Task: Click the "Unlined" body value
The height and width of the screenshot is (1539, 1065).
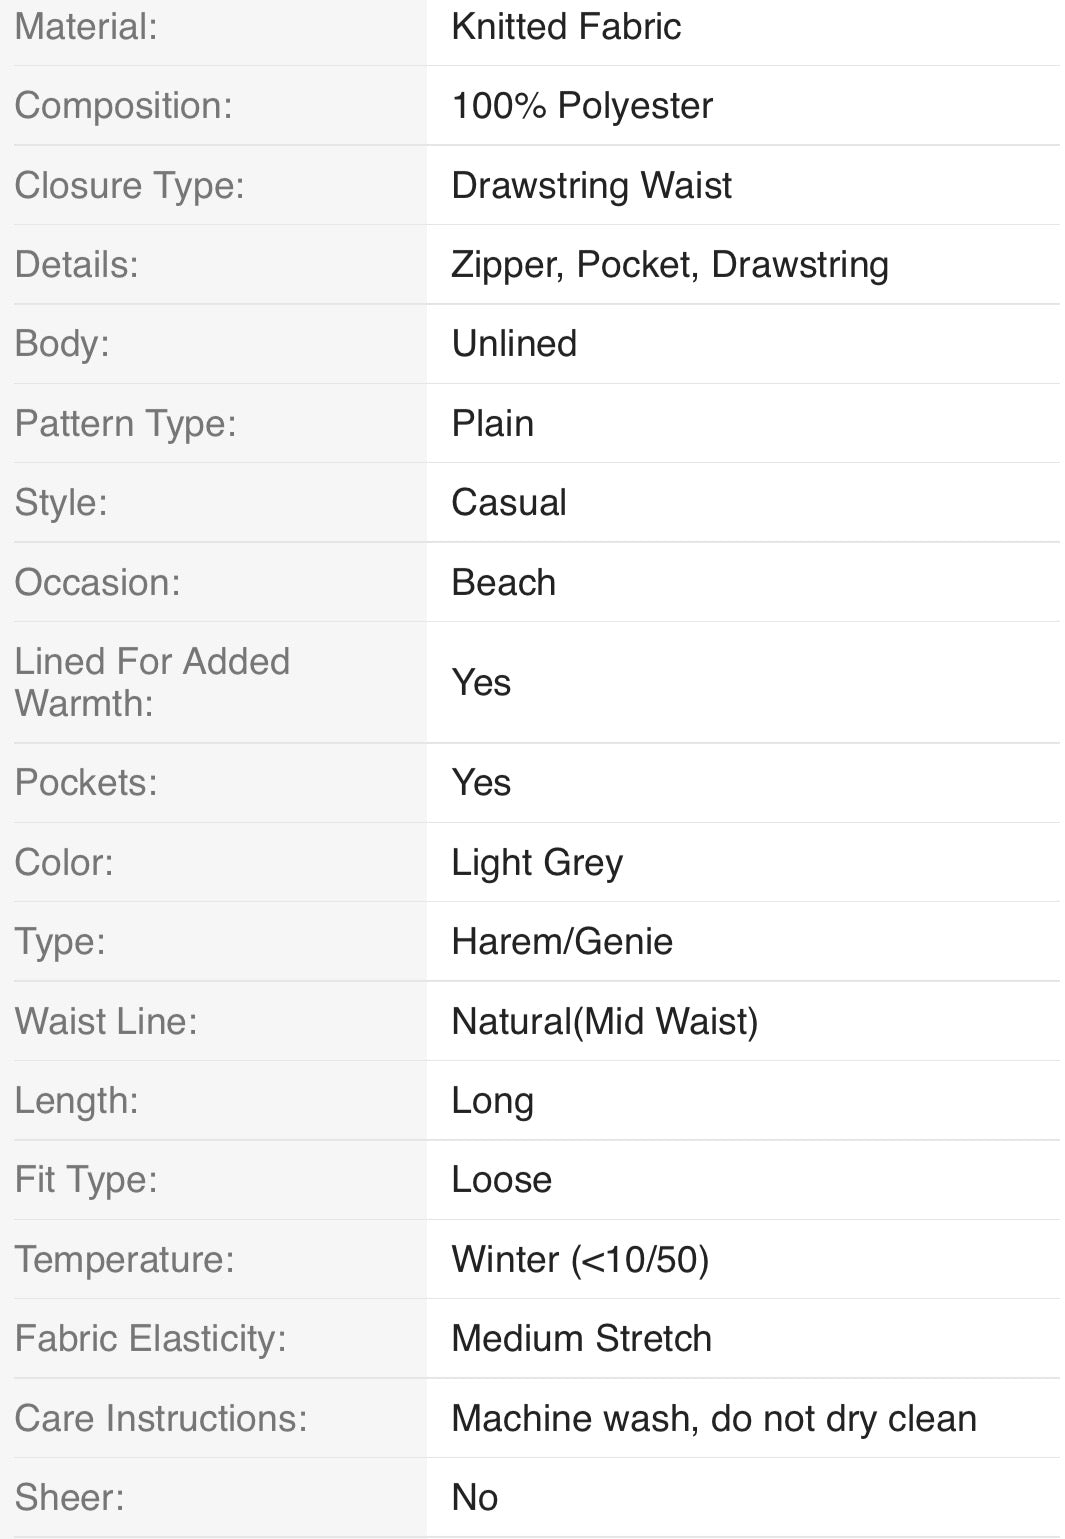Action: (x=514, y=344)
